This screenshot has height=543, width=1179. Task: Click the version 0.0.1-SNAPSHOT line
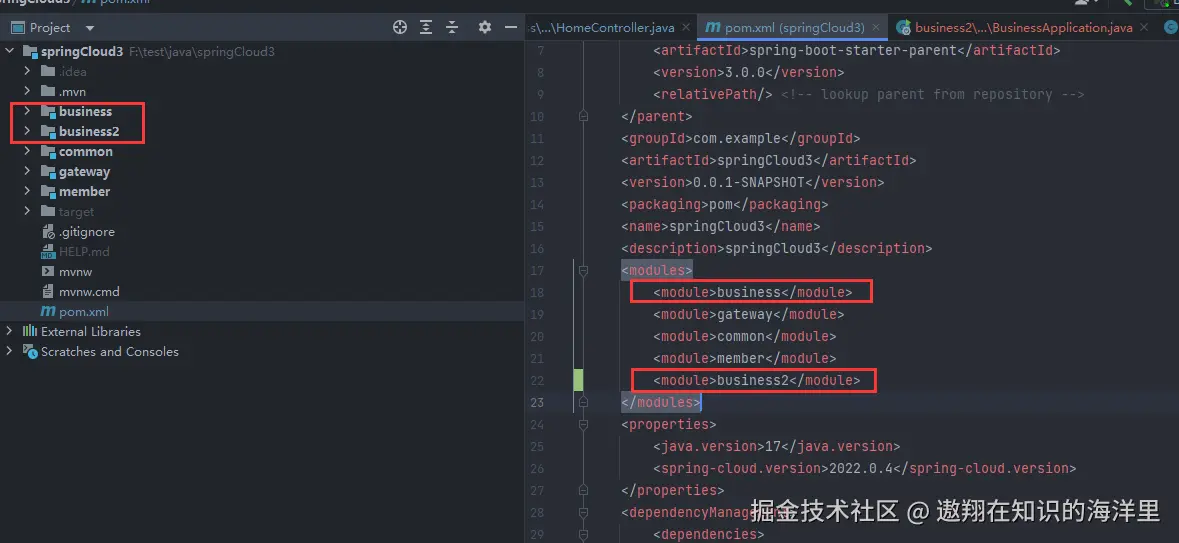[x=753, y=182]
